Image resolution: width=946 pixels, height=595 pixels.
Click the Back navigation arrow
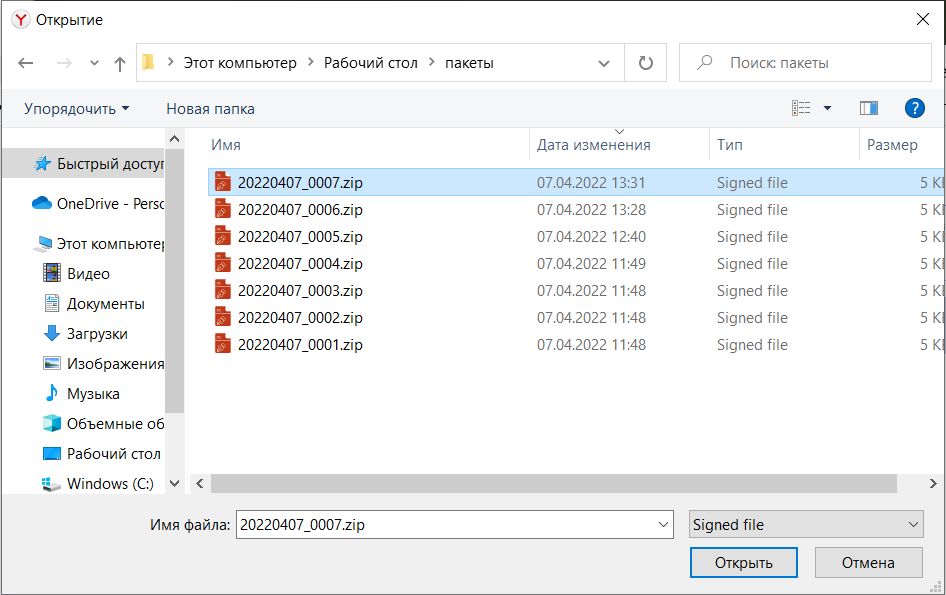tap(26, 63)
